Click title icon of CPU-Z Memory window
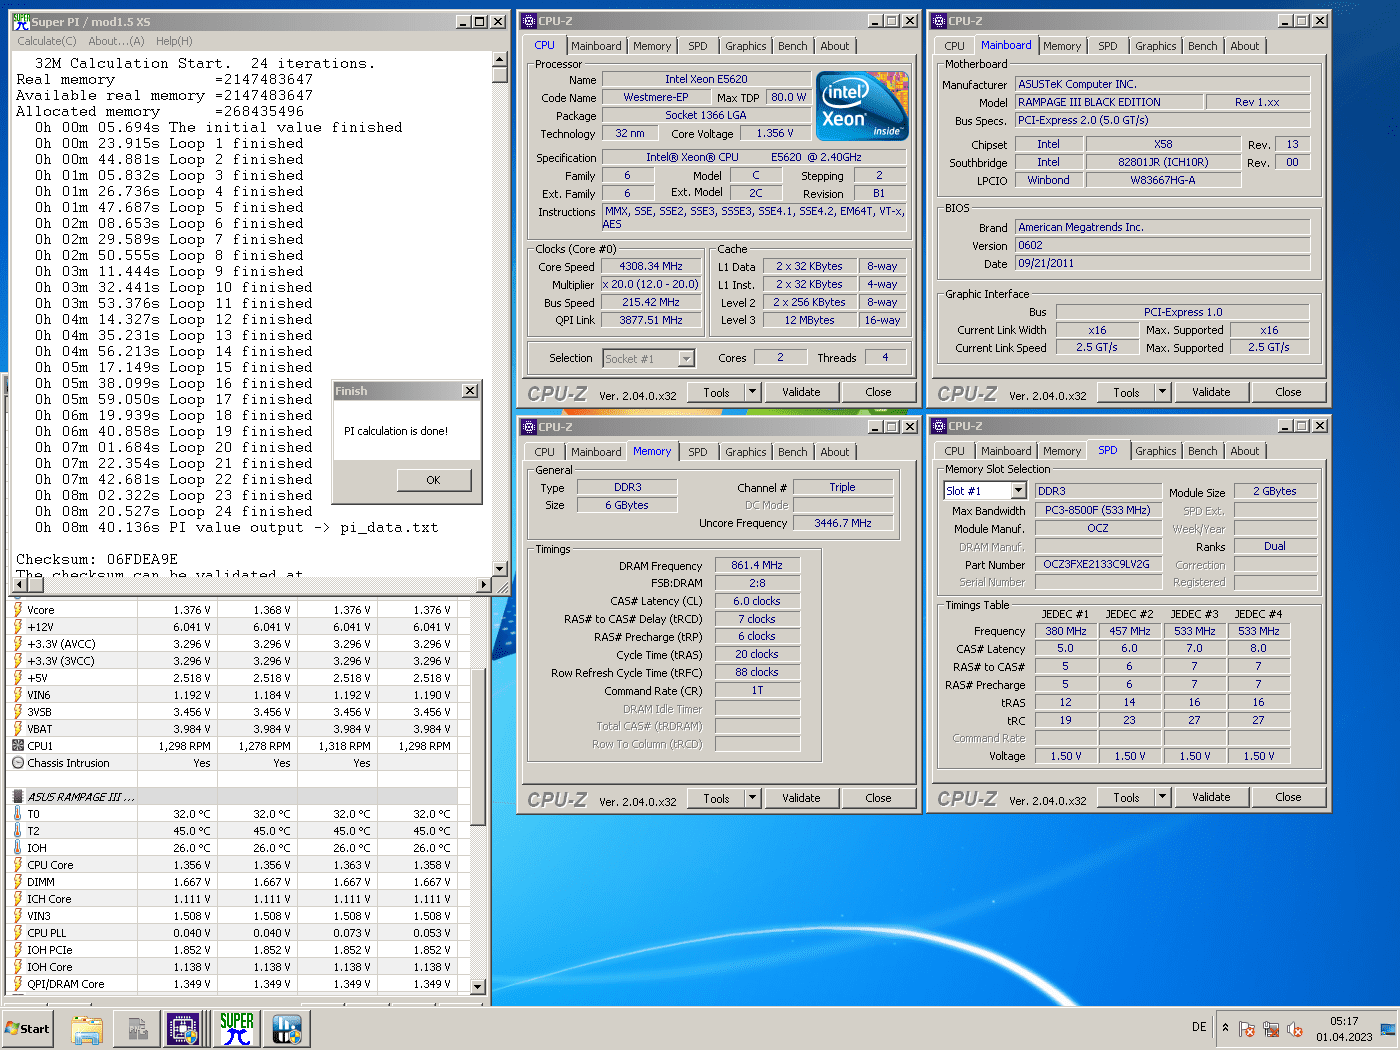1400x1050 pixels. pyautogui.click(x=529, y=427)
